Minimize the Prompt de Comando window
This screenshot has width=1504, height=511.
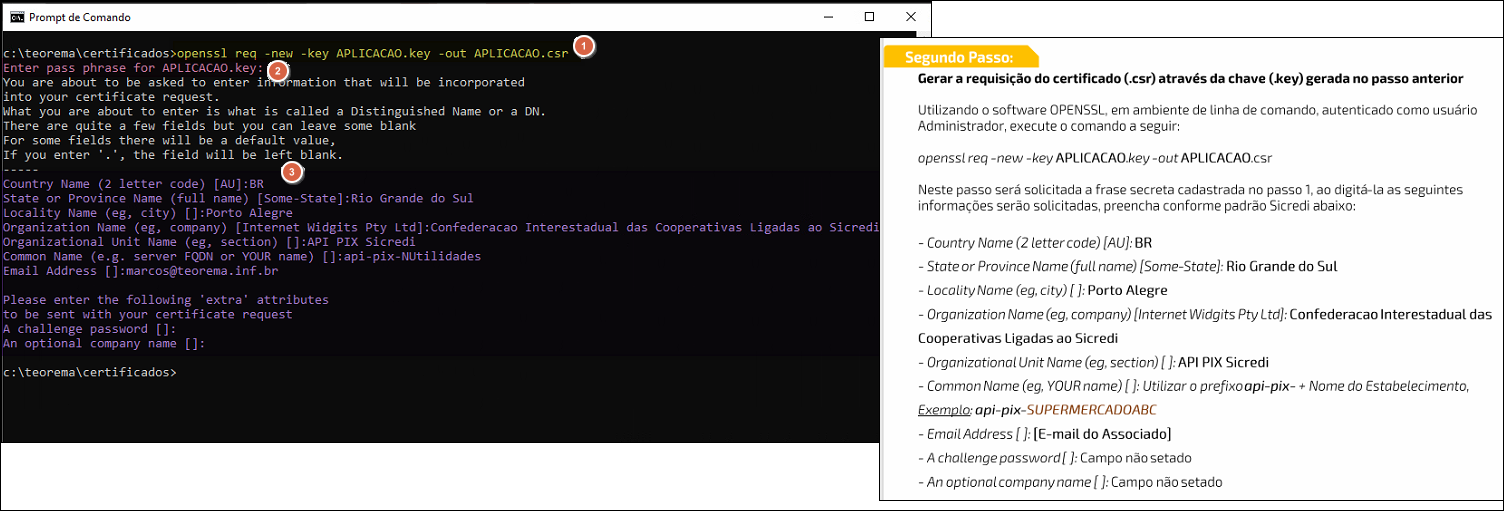(828, 17)
